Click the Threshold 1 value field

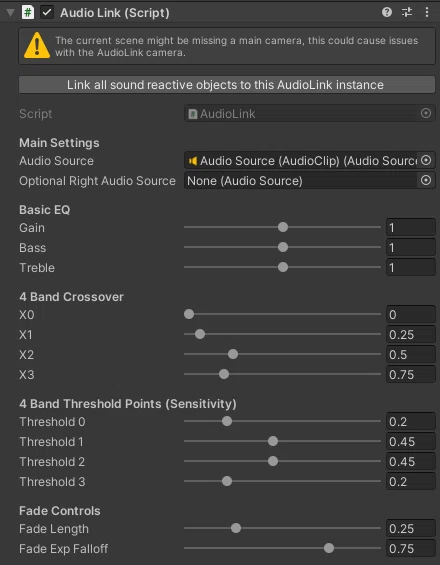pos(410,442)
